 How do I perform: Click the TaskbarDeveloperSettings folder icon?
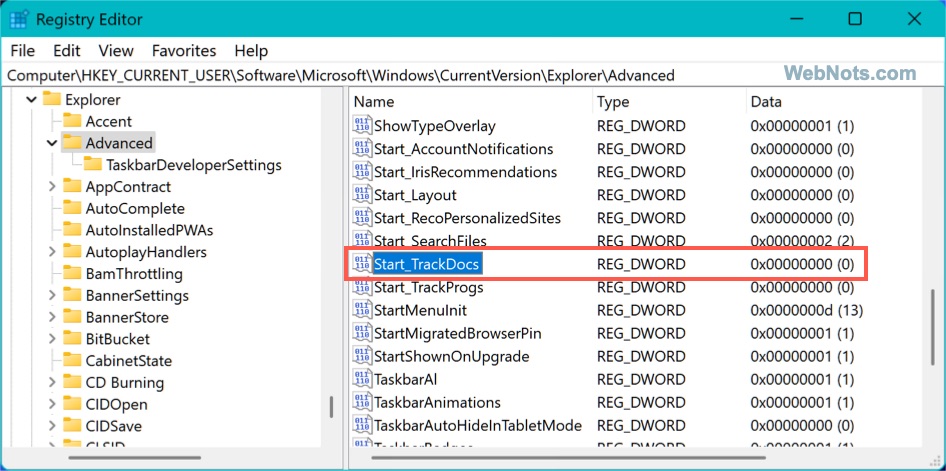click(x=92, y=164)
